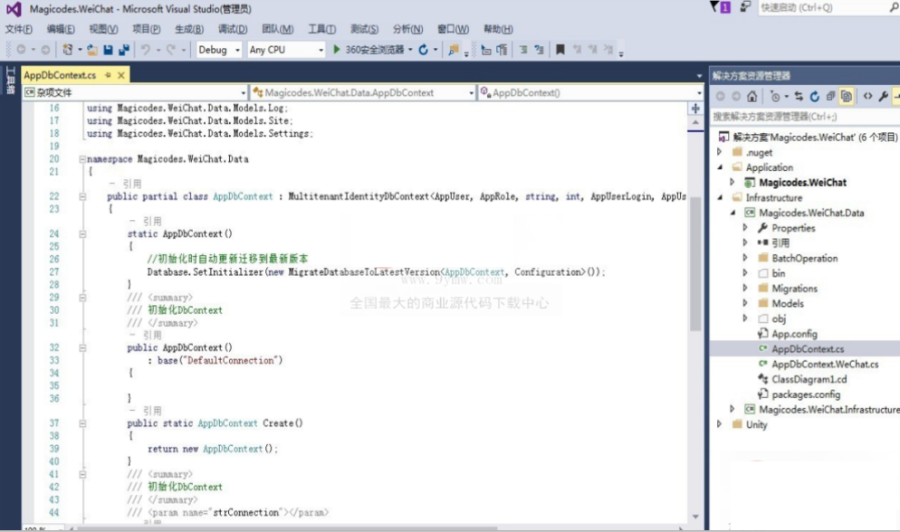
Task: Start debugging with green play arrow
Action: [x=337, y=49]
